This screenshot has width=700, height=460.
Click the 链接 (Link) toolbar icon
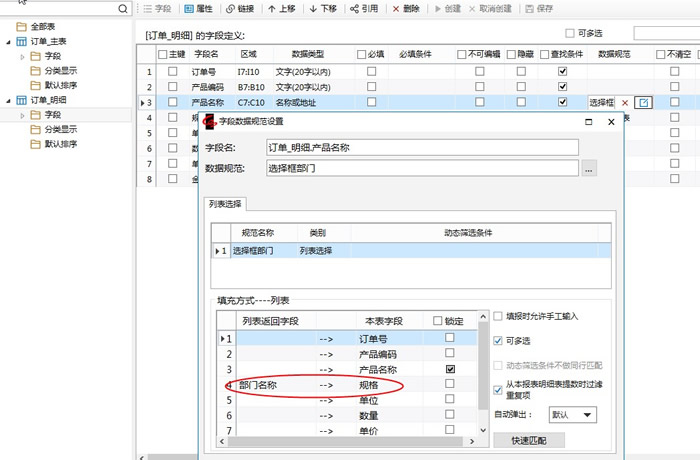click(231, 8)
